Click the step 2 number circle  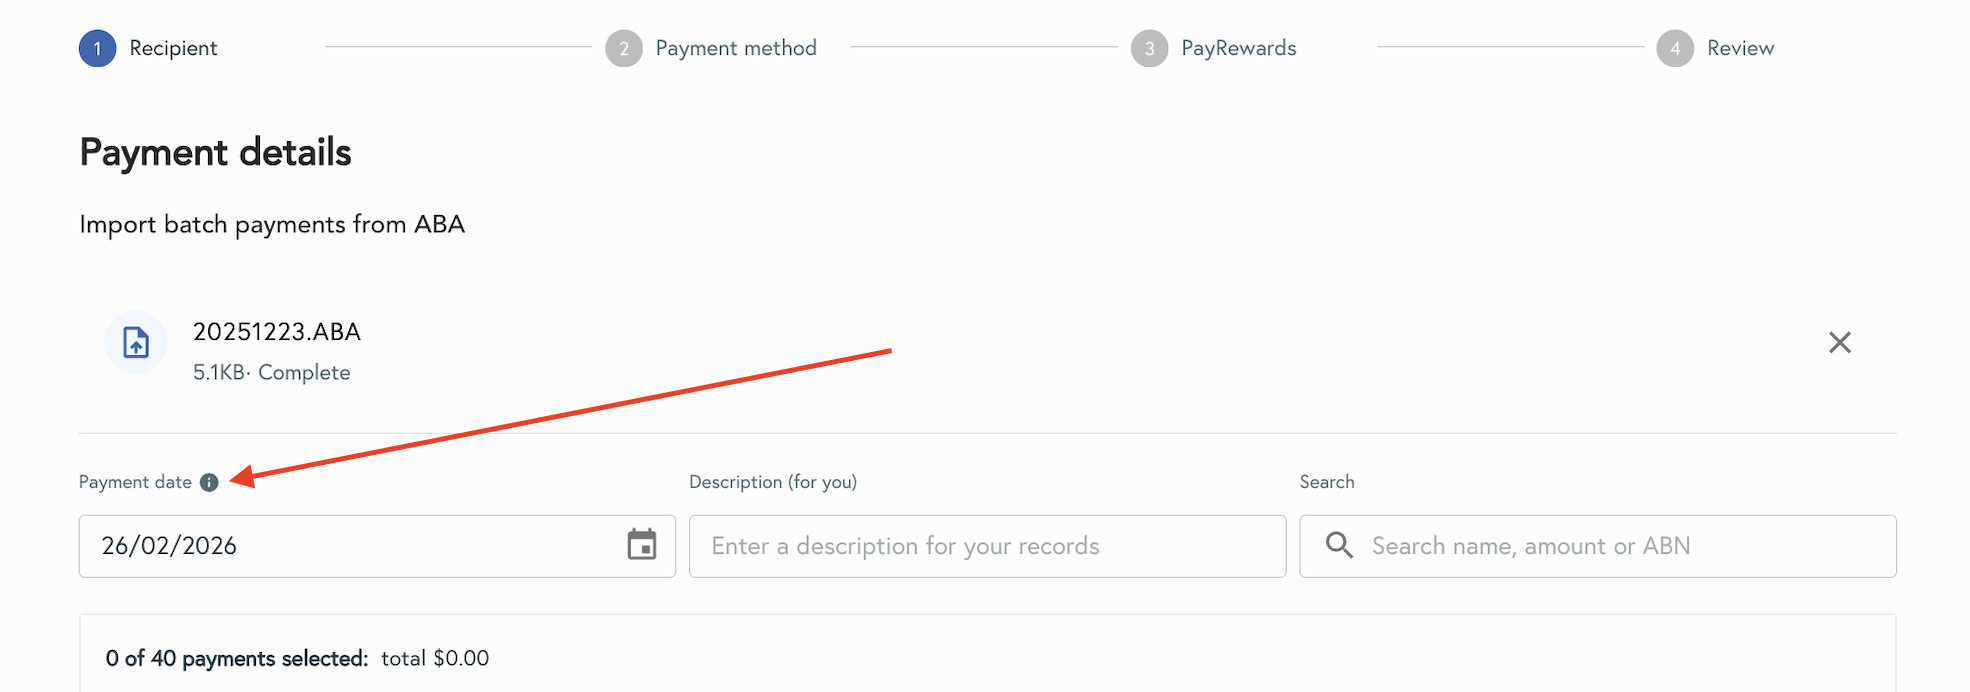click(623, 48)
